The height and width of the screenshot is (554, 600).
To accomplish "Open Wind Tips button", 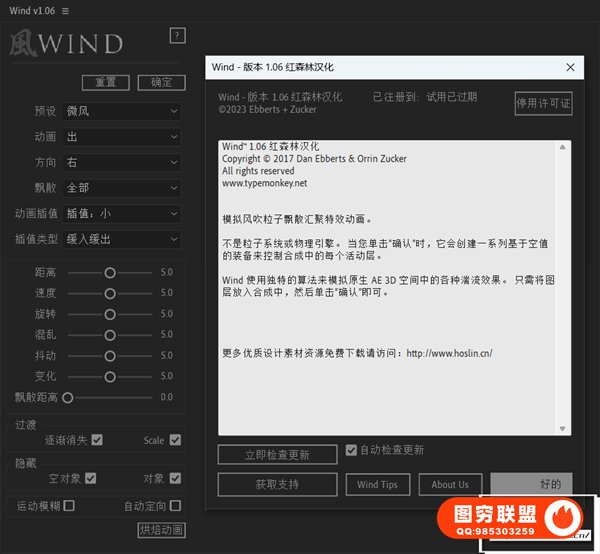I will tap(377, 484).
